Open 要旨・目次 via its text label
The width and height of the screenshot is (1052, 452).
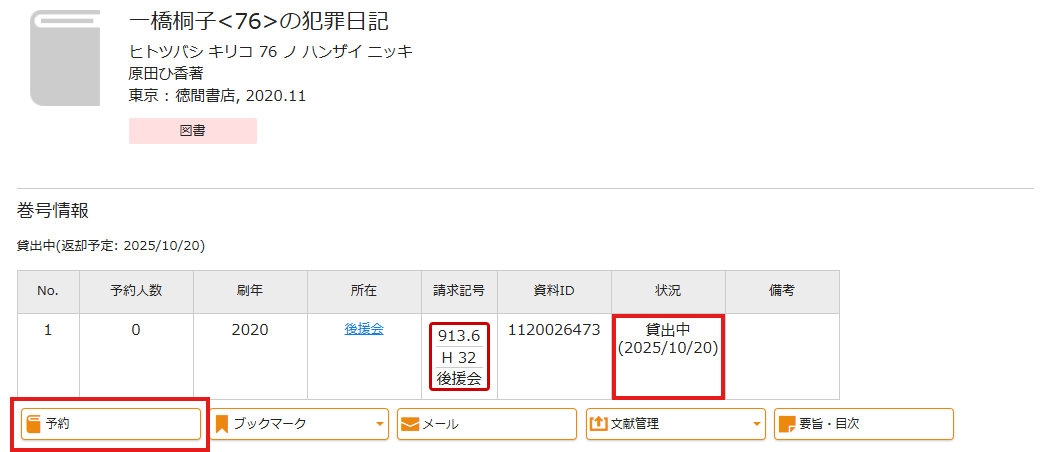tap(831, 424)
